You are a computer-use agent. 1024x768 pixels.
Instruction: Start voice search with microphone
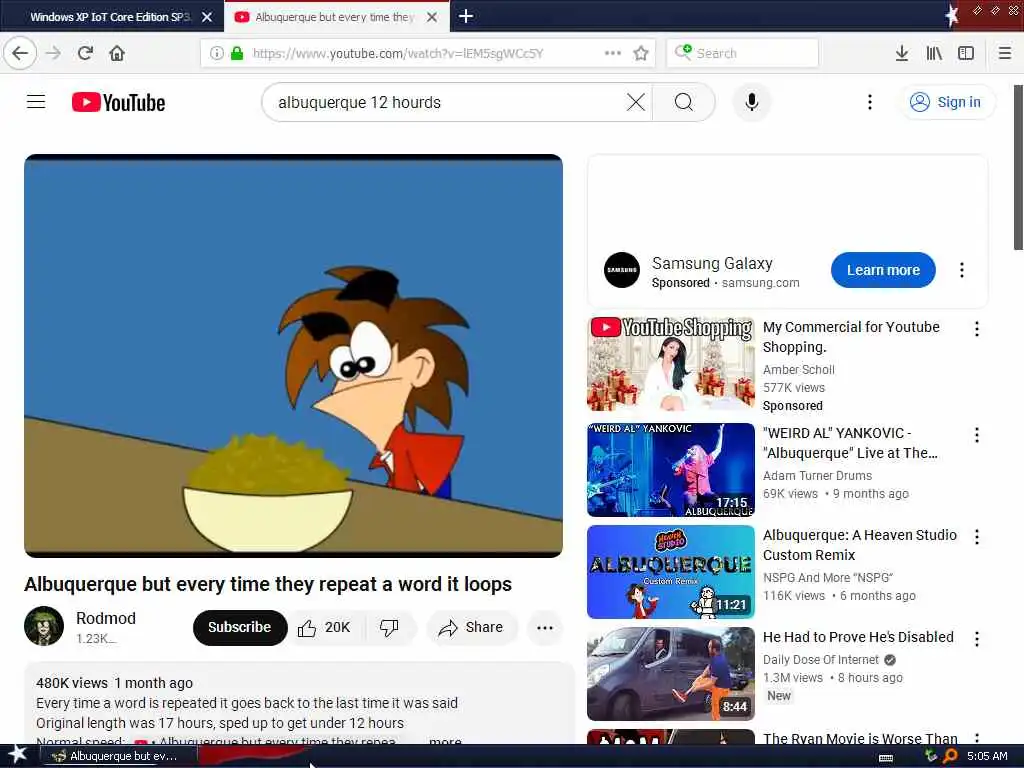pyautogui.click(x=752, y=102)
